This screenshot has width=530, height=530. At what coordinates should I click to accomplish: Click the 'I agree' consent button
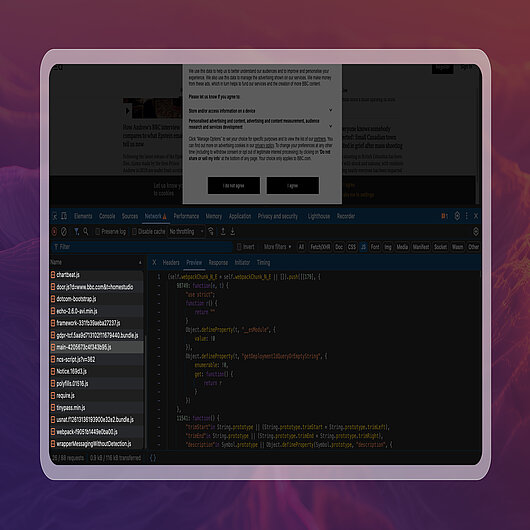click(292, 186)
